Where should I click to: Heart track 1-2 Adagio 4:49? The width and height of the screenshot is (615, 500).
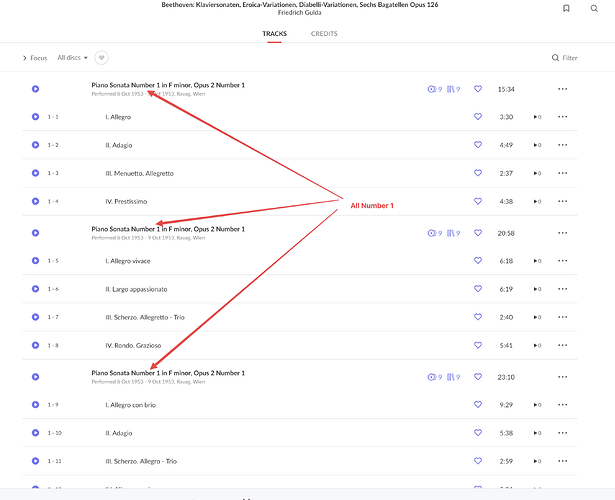pyautogui.click(x=478, y=145)
